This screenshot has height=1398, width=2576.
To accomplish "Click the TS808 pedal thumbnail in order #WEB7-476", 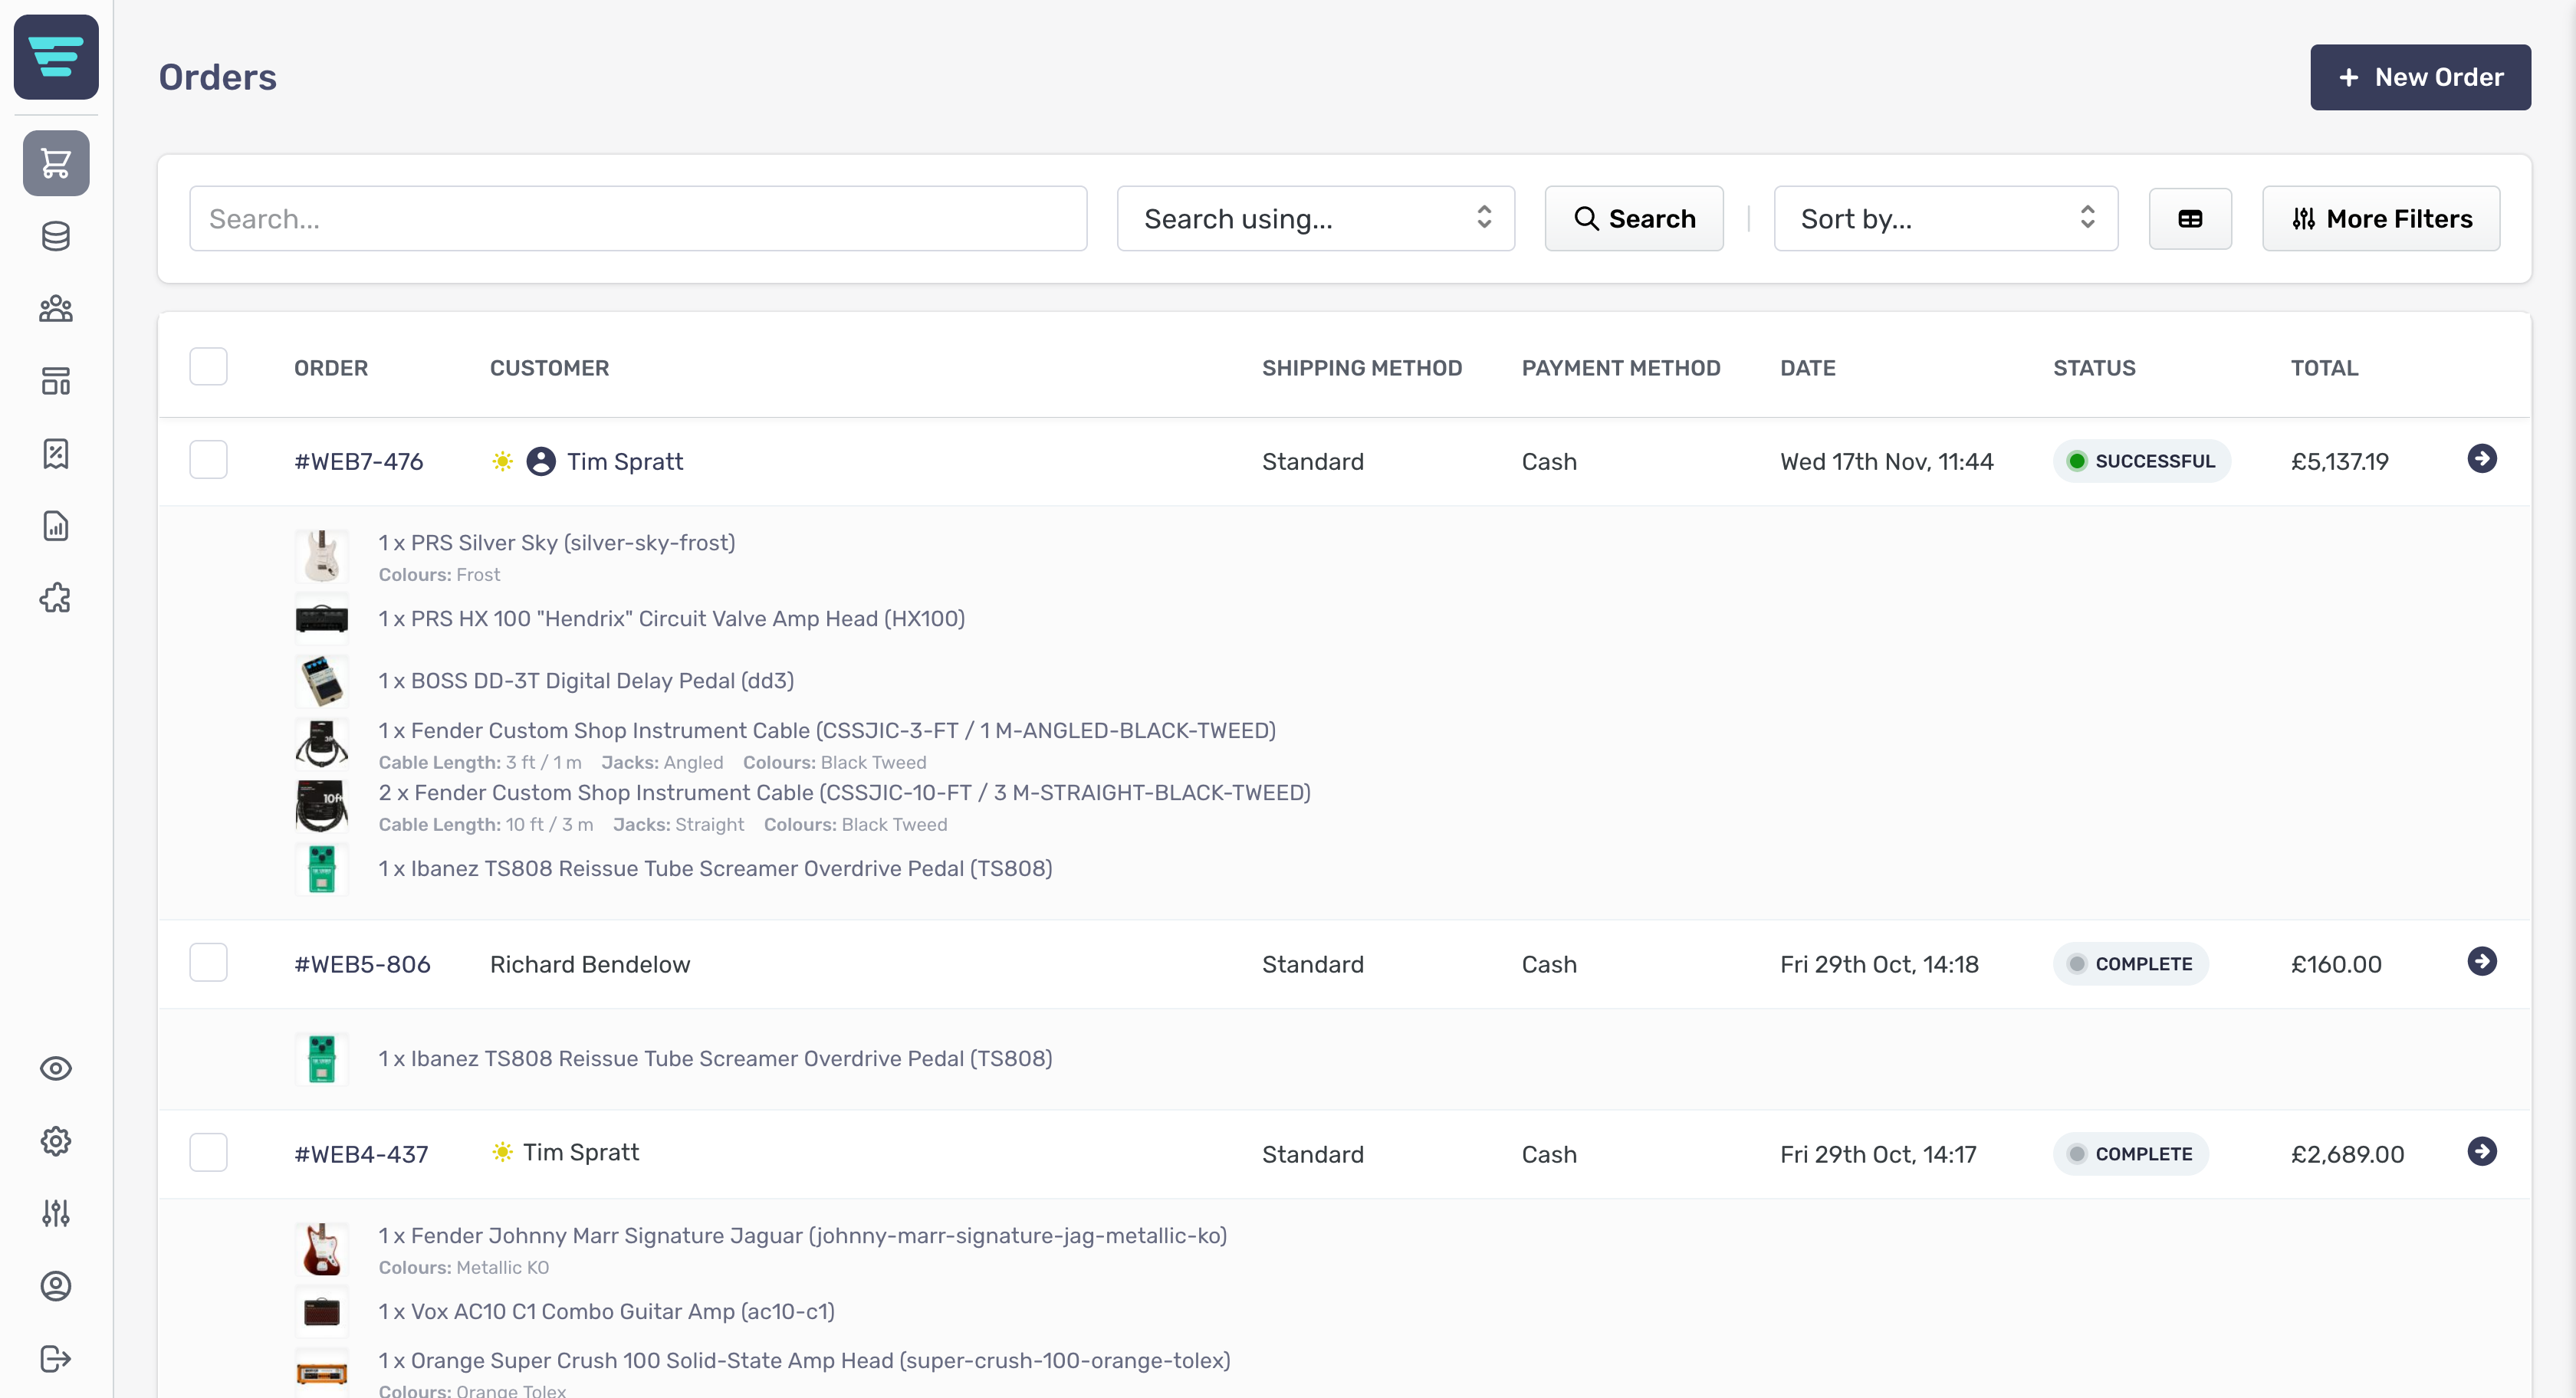I will tap(322, 869).
